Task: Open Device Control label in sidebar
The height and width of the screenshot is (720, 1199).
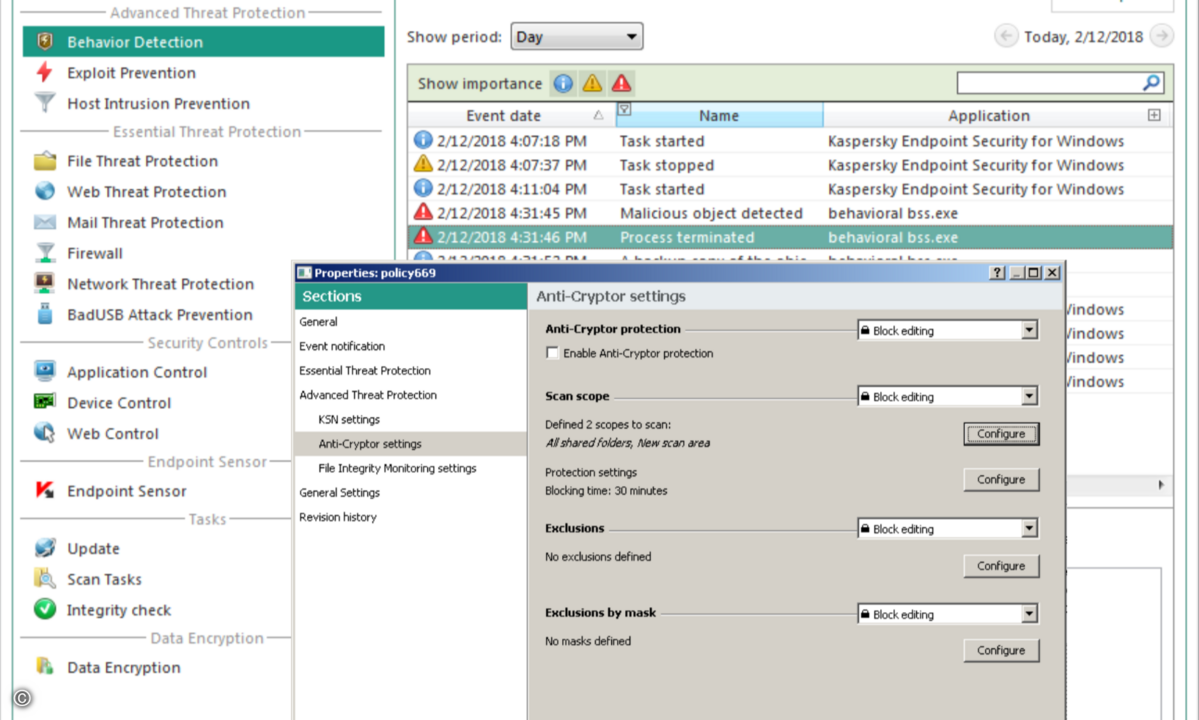Action: pos(119,403)
